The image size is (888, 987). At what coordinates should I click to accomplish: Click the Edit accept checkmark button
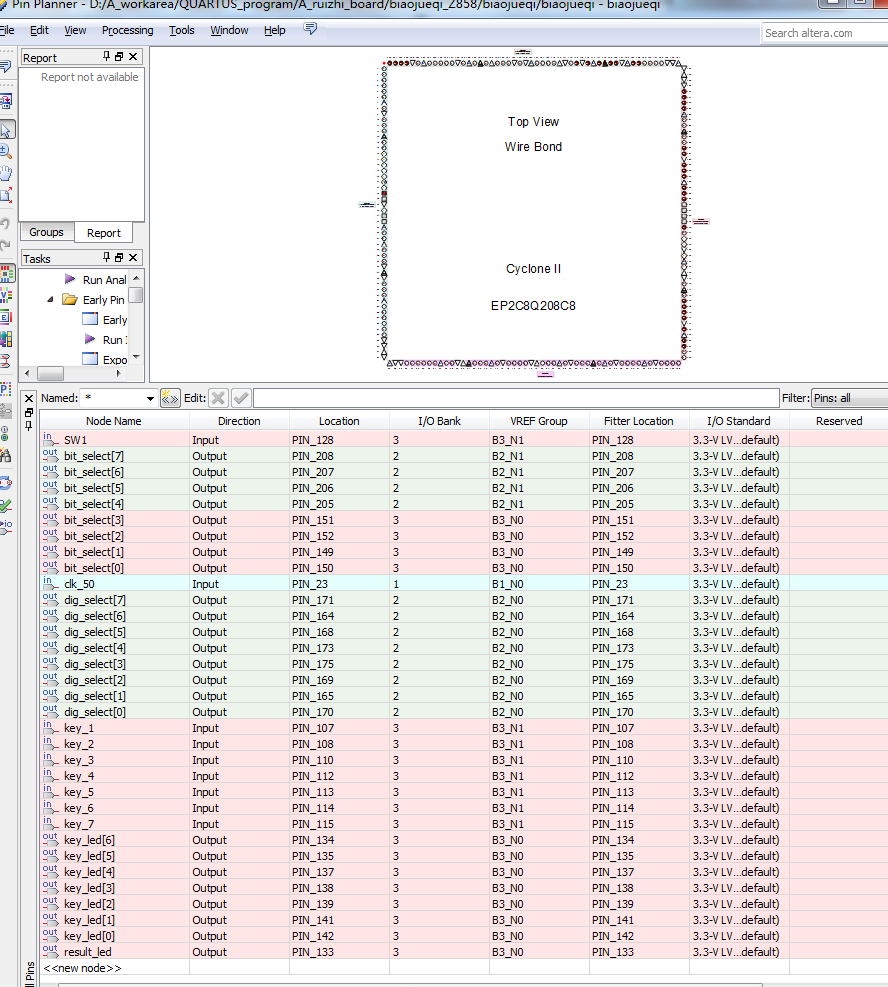[241, 398]
